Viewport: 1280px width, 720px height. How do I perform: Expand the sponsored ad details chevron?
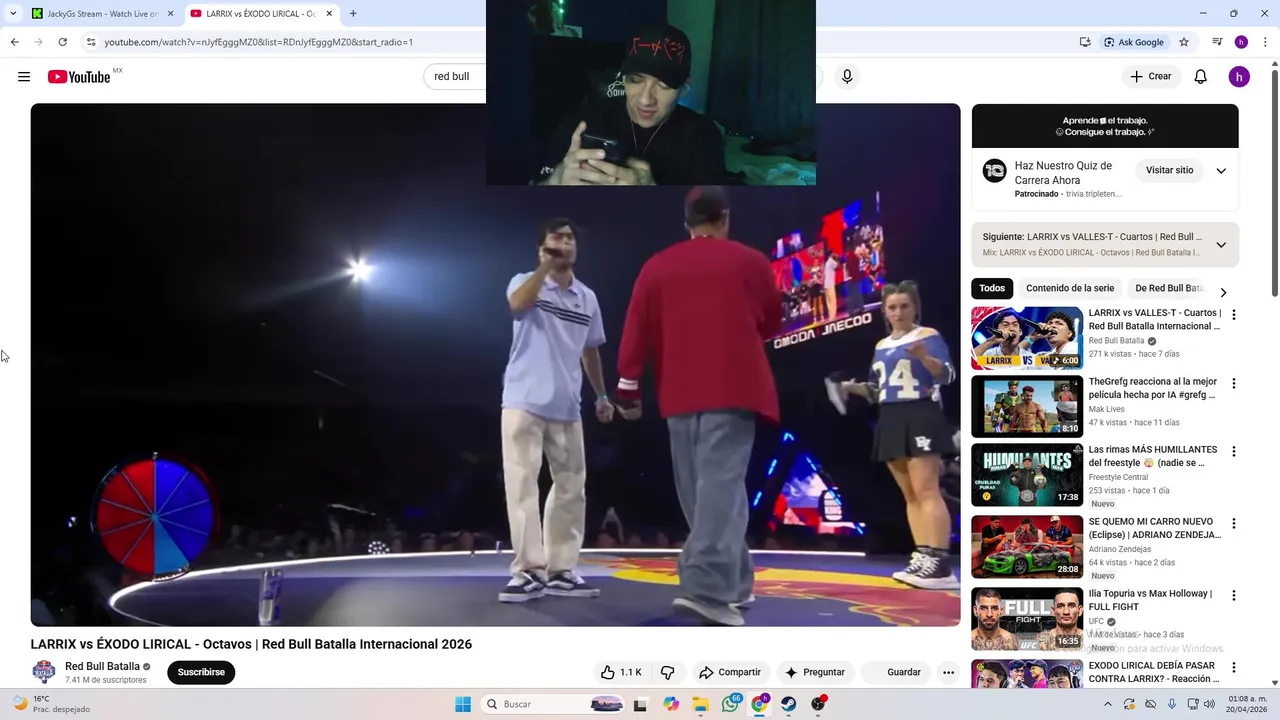pos(1221,171)
